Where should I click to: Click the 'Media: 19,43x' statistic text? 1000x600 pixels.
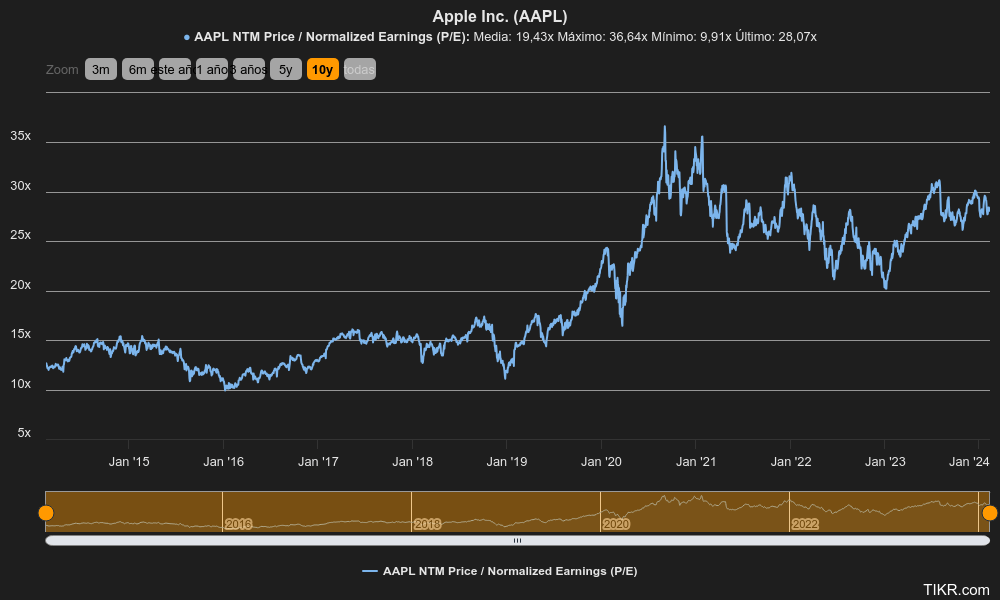click(513, 37)
